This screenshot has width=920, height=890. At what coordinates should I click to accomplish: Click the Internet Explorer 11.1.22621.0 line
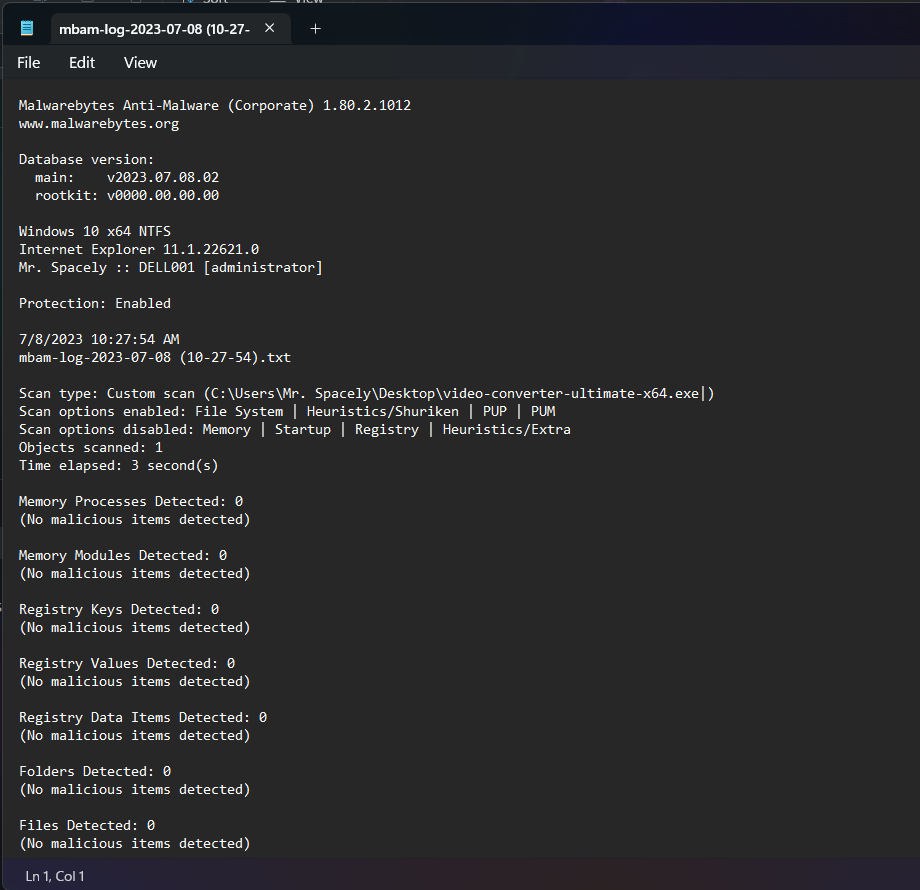click(x=138, y=249)
